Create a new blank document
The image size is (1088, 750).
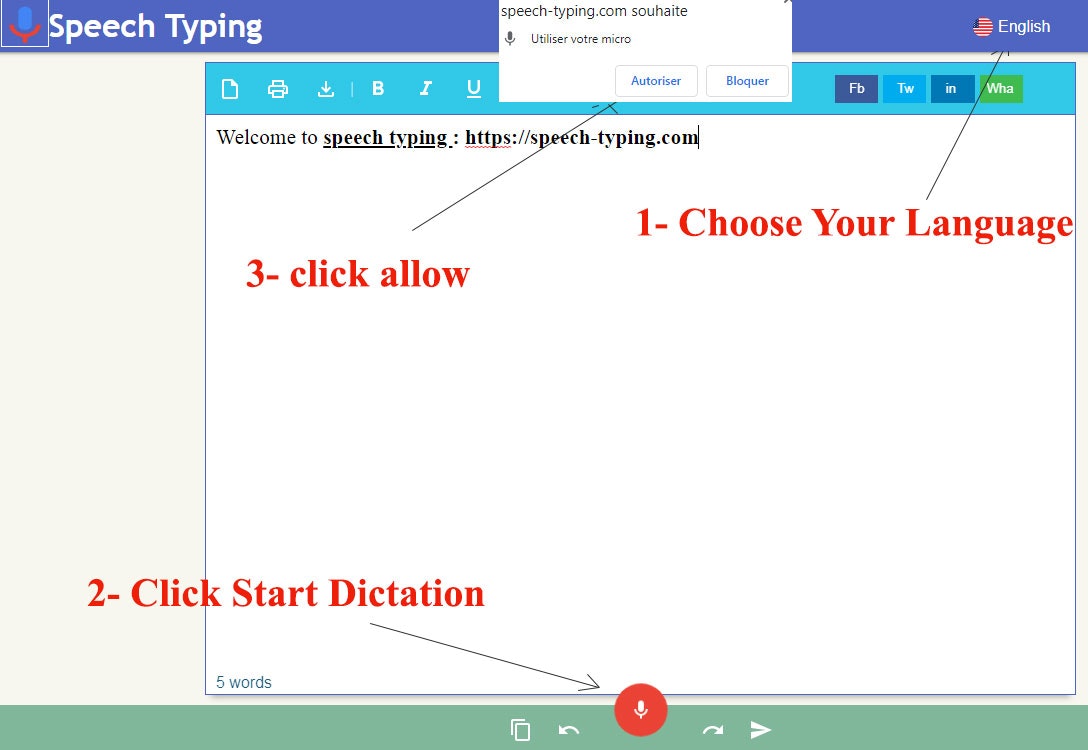[230, 89]
